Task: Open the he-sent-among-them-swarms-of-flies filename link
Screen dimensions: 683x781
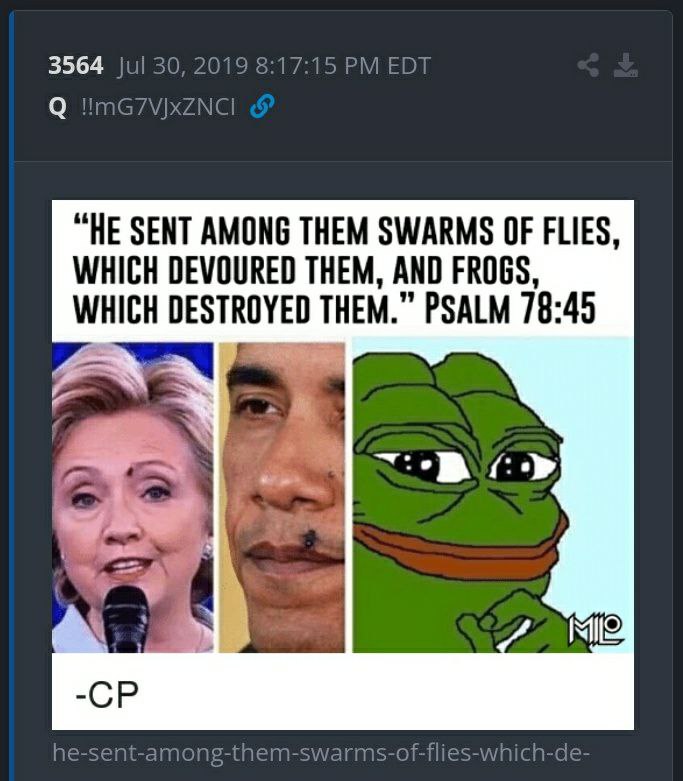Action: coord(321,752)
